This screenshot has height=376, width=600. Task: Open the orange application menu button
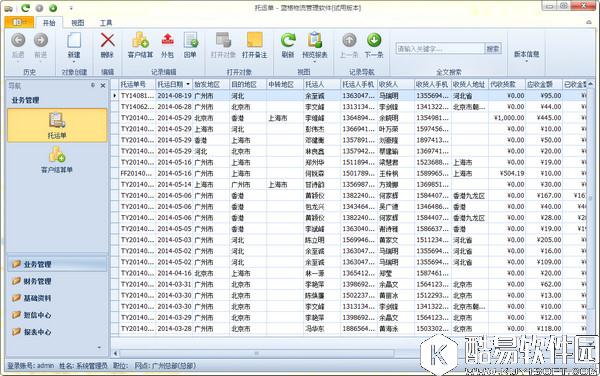click(x=19, y=22)
